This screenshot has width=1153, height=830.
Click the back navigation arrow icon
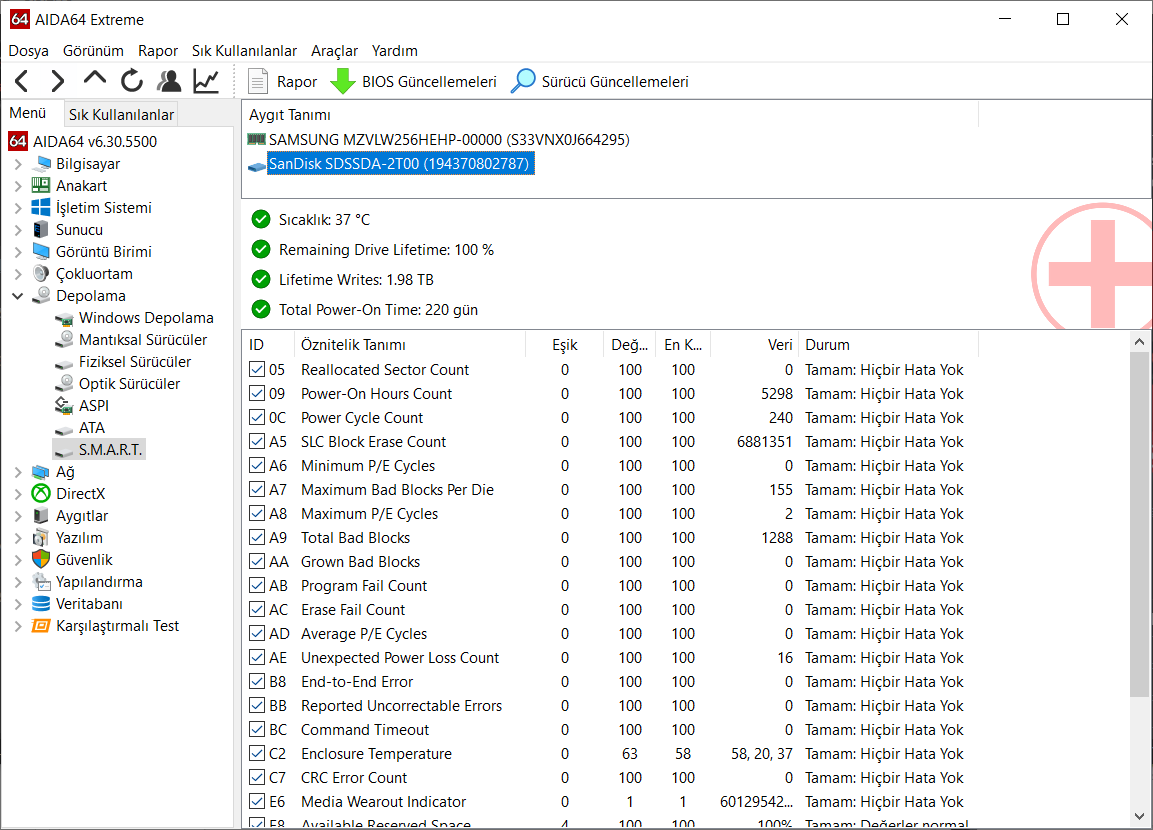click(x=22, y=82)
